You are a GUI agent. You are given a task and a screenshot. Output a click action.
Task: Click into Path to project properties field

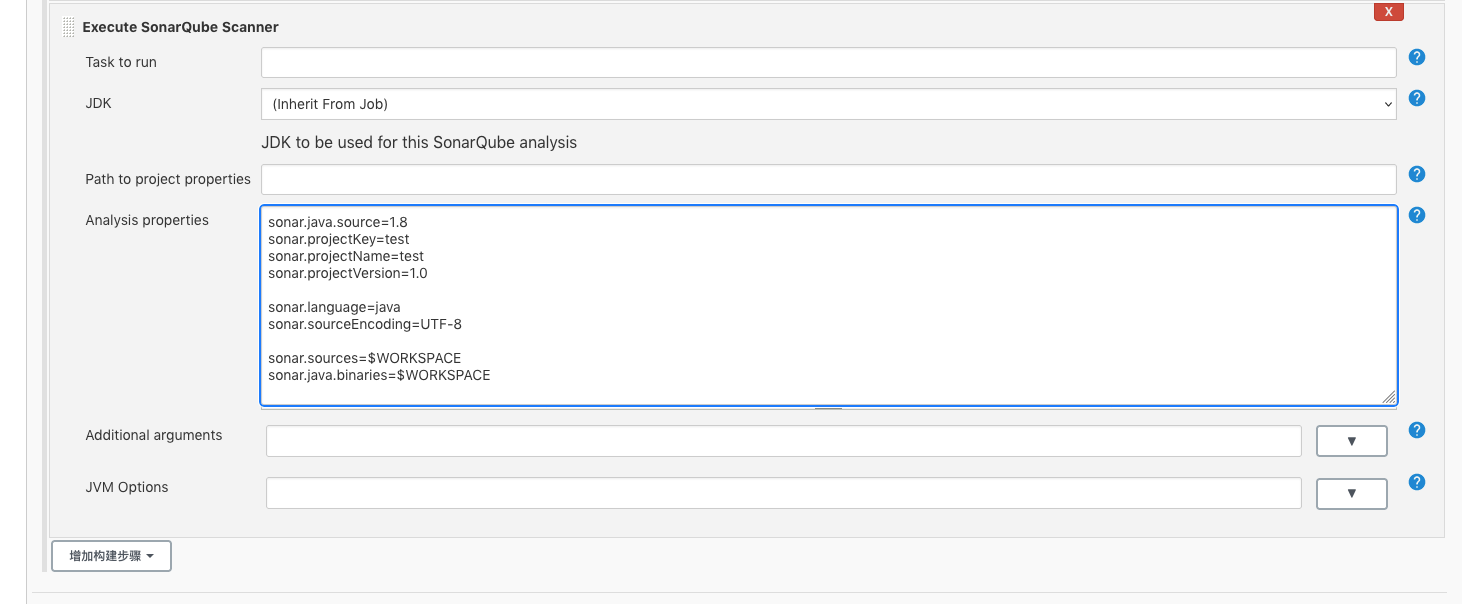coord(828,180)
